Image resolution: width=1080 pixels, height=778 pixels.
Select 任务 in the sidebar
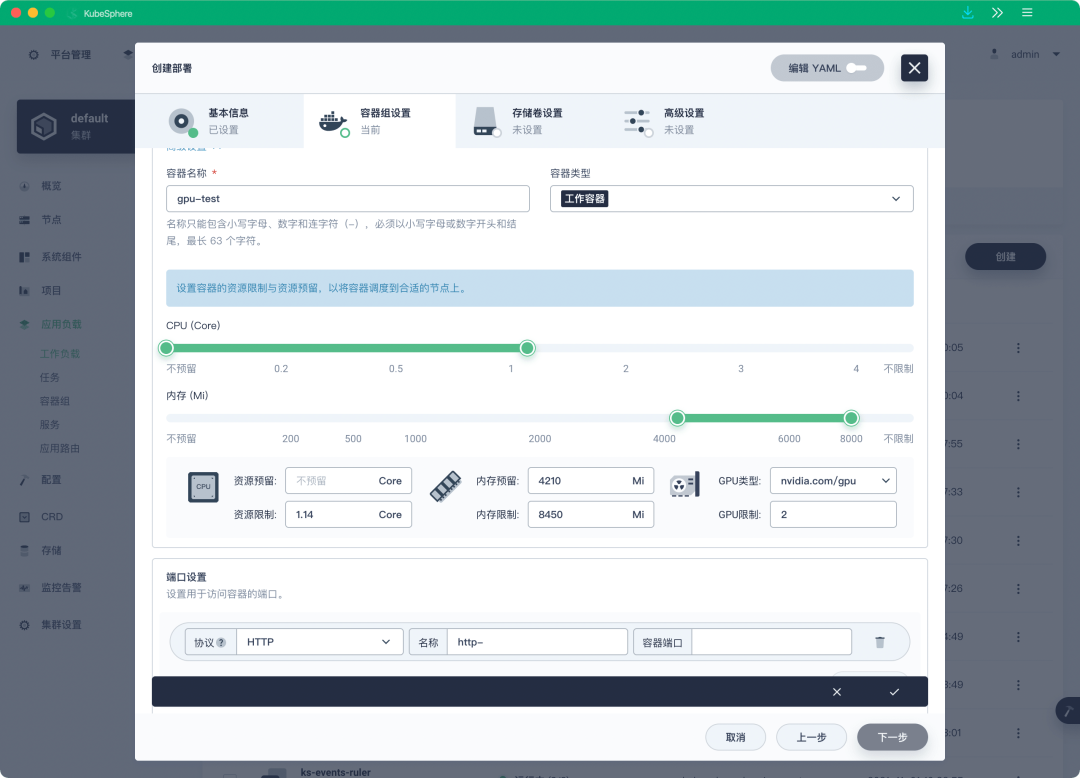(x=50, y=377)
